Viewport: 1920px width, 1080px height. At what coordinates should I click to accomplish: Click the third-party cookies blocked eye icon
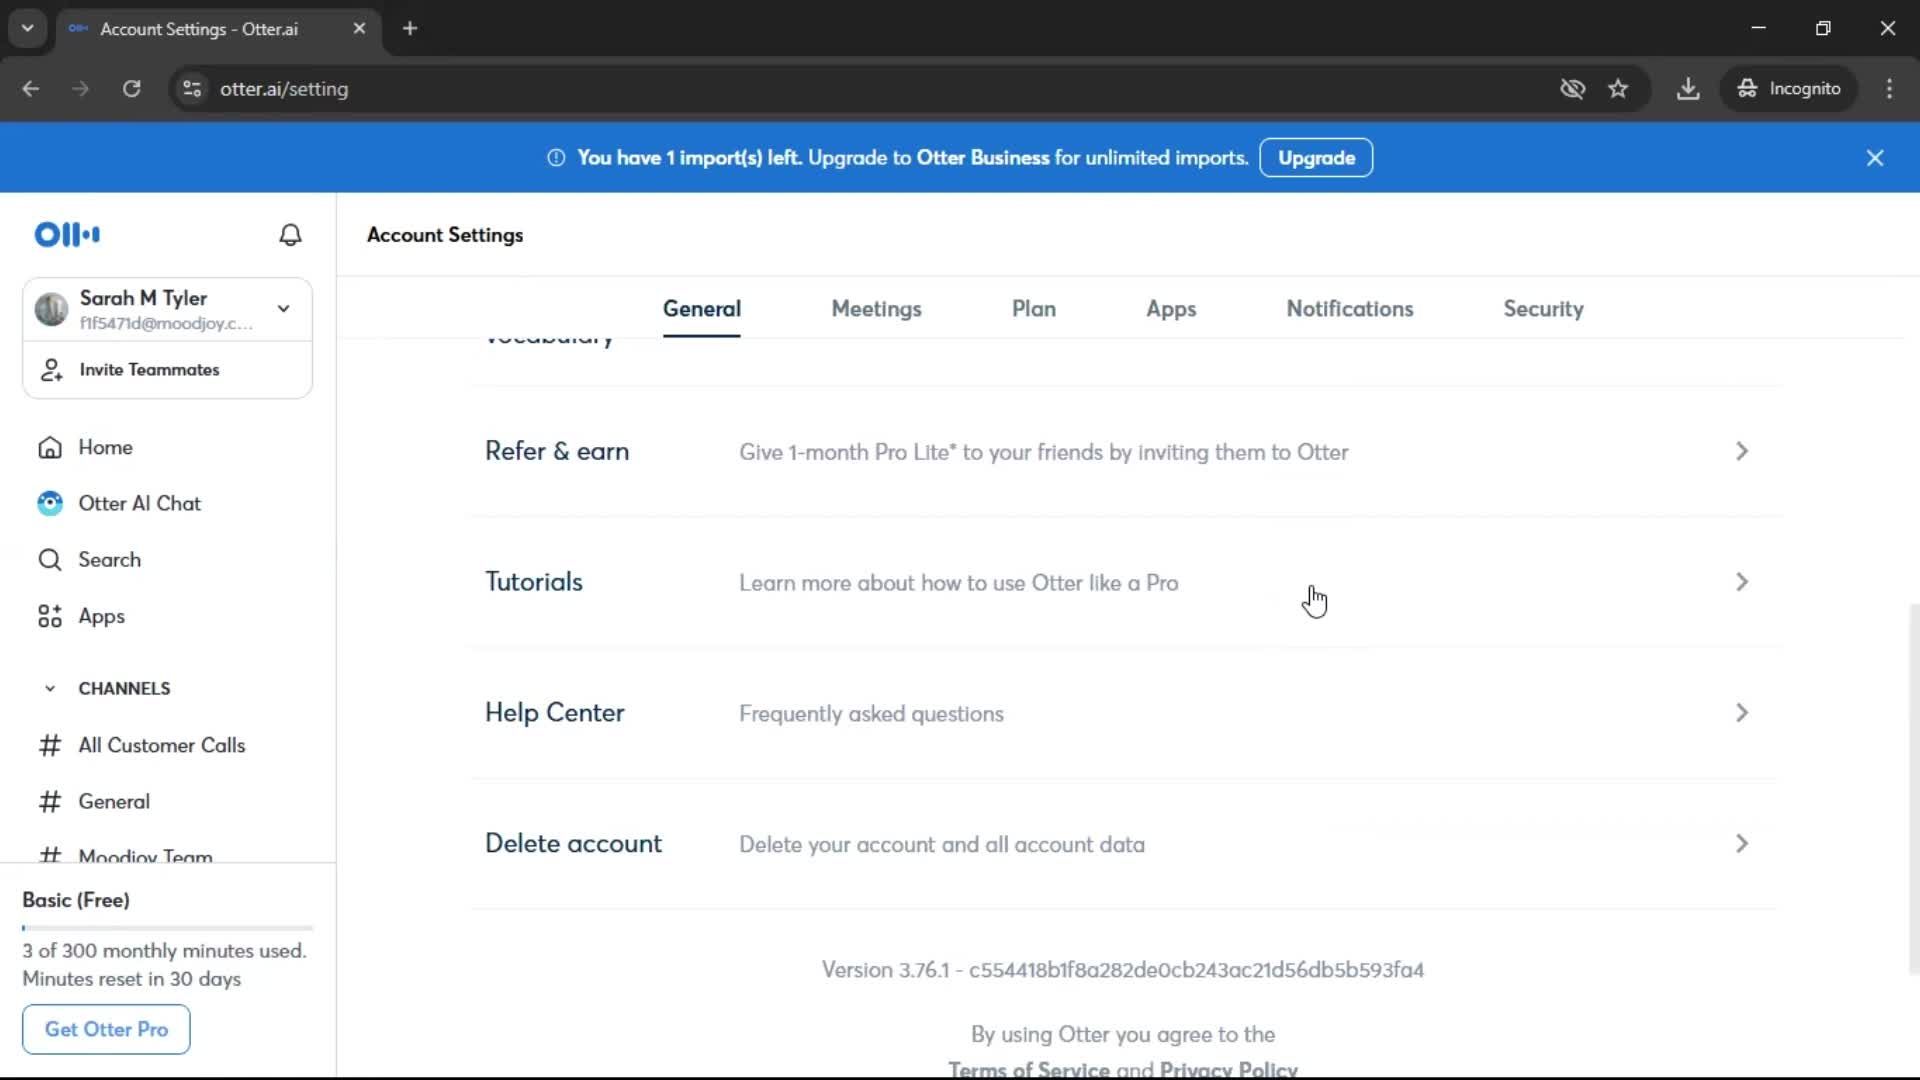click(x=1572, y=88)
